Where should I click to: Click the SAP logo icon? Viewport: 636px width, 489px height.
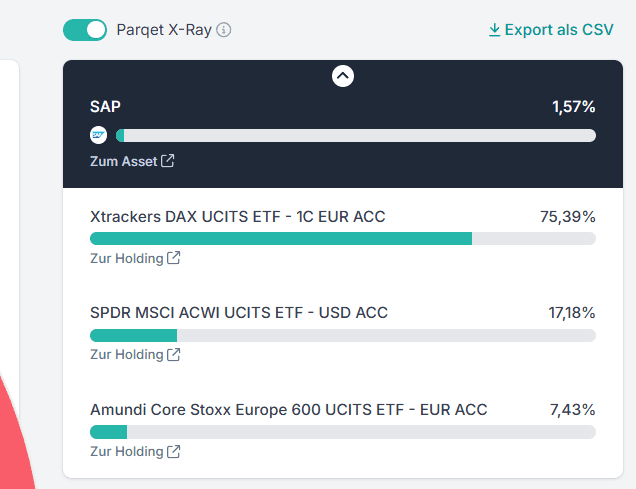[x=98, y=135]
